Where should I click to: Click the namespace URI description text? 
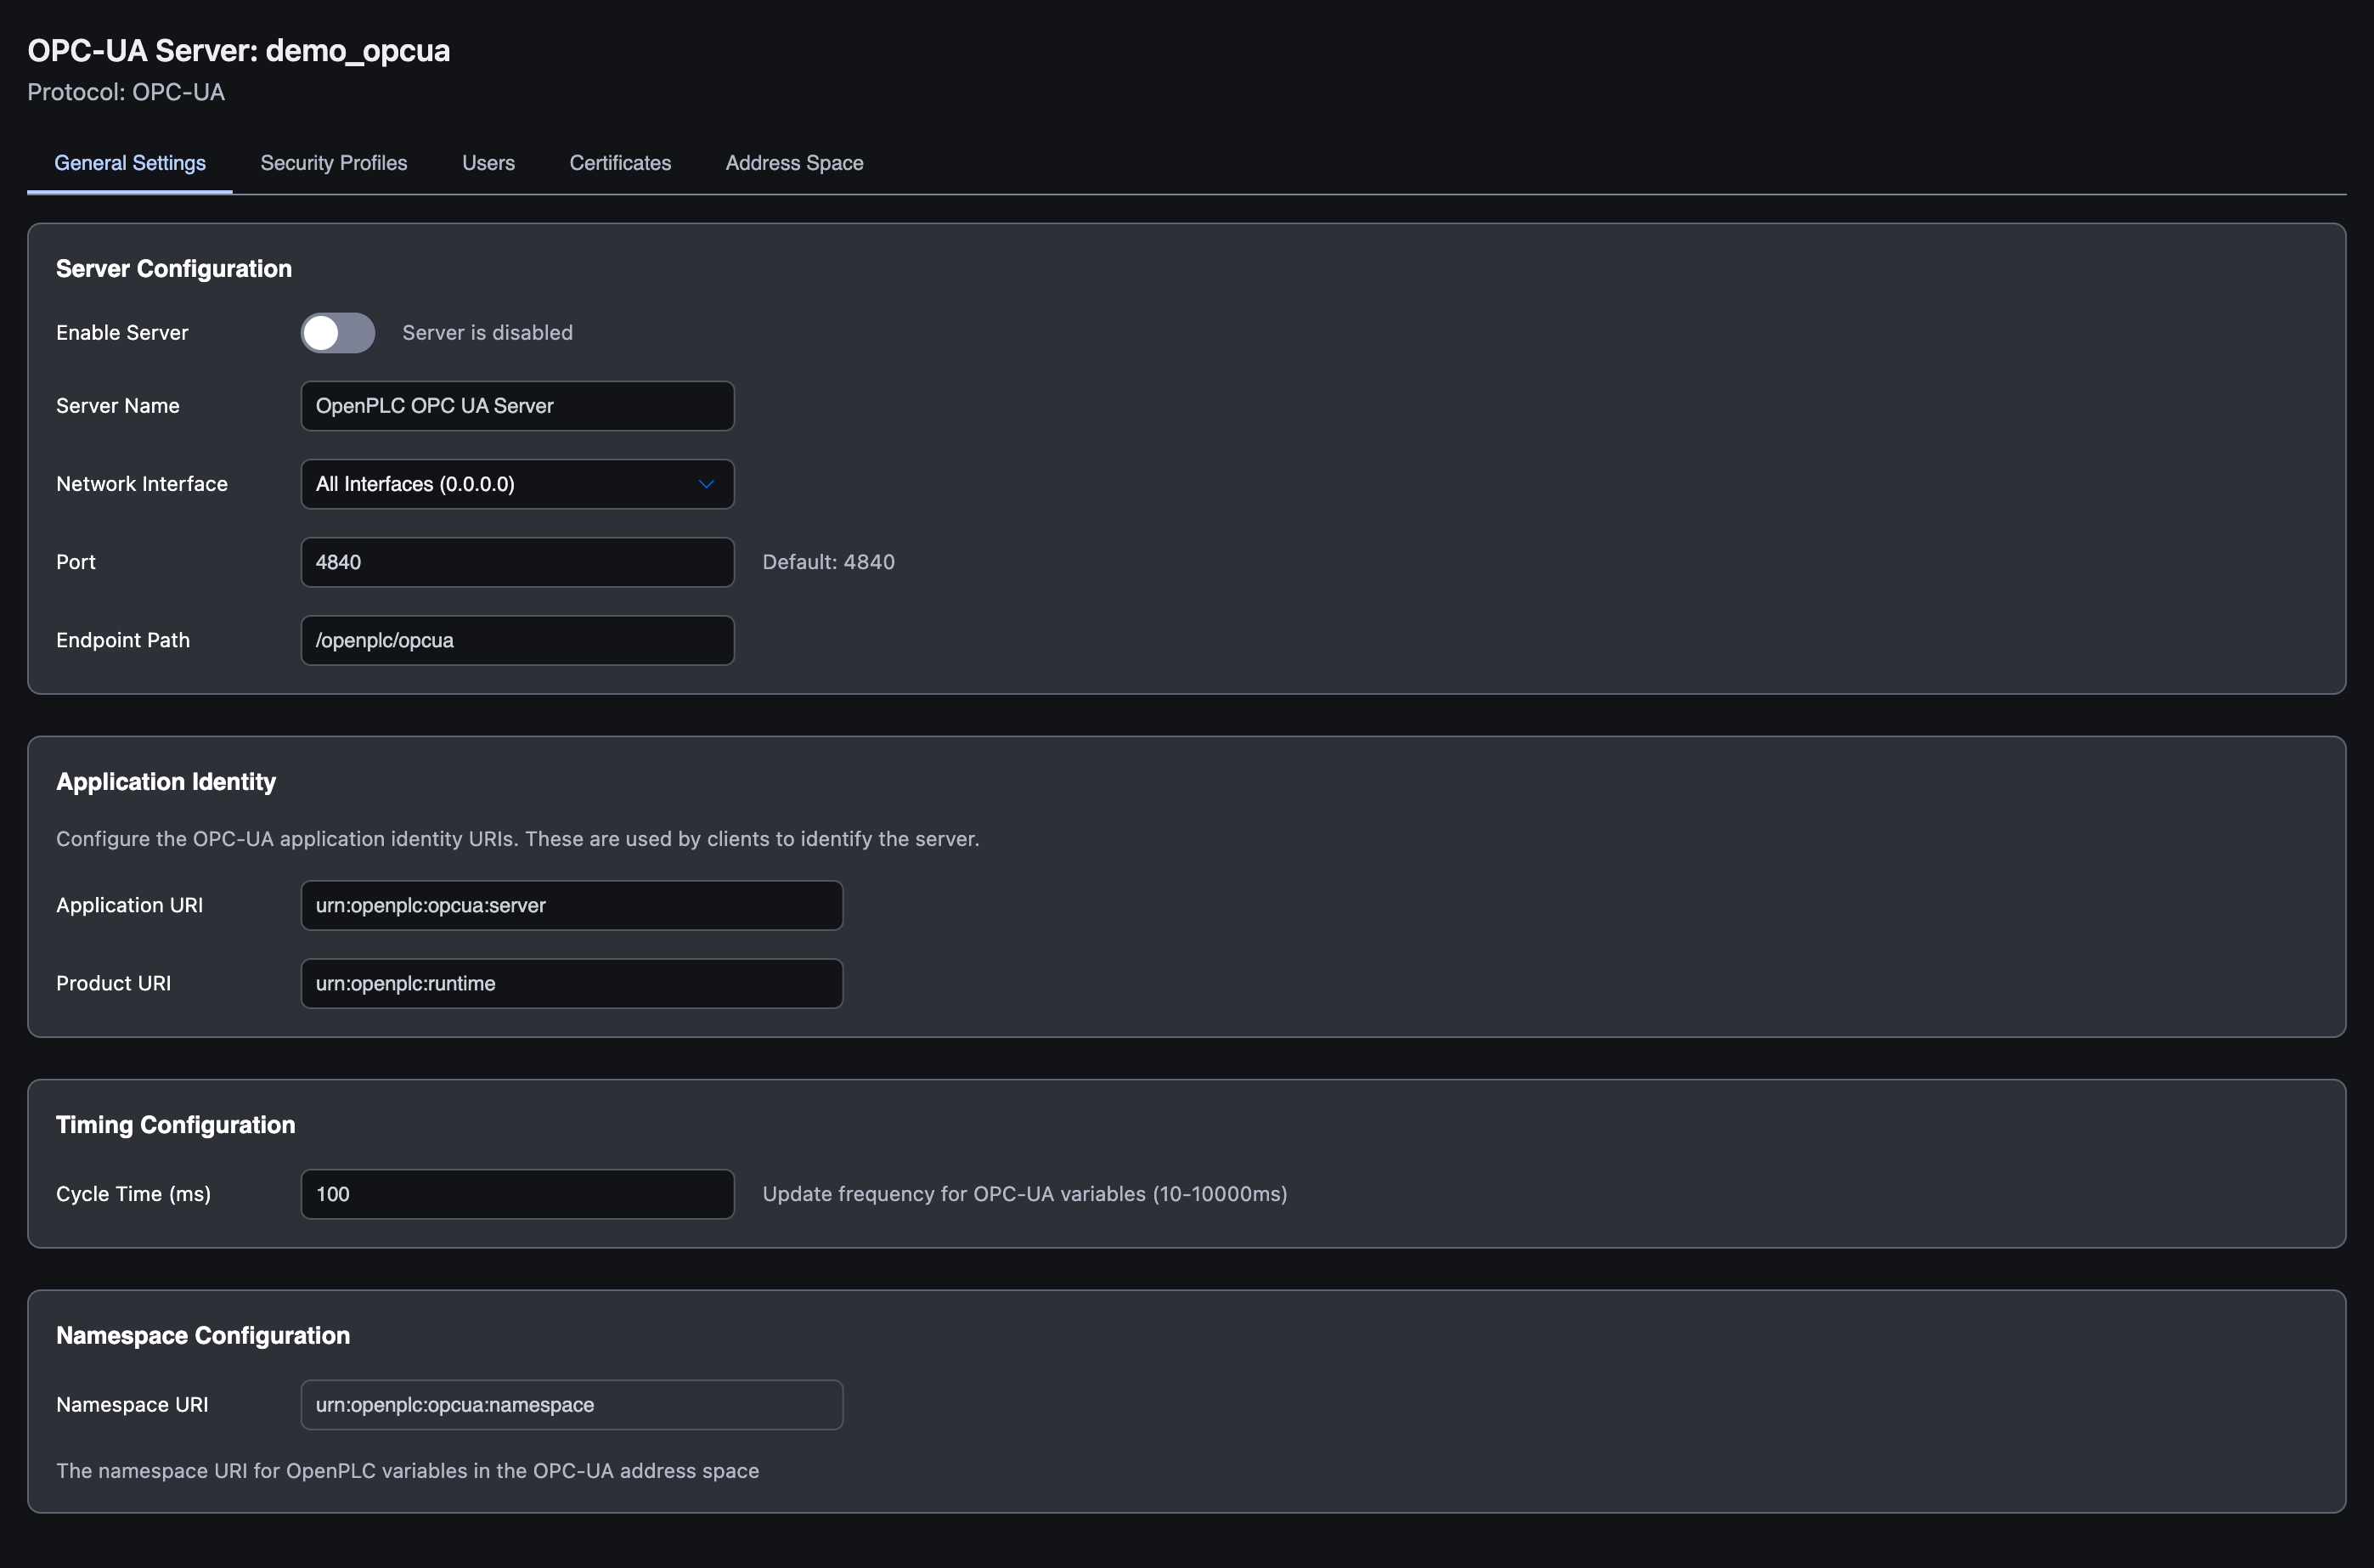(407, 1471)
